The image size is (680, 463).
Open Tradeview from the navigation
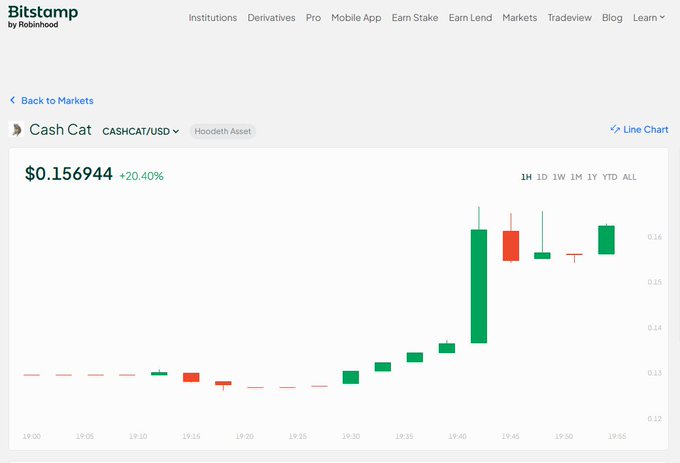tap(569, 18)
